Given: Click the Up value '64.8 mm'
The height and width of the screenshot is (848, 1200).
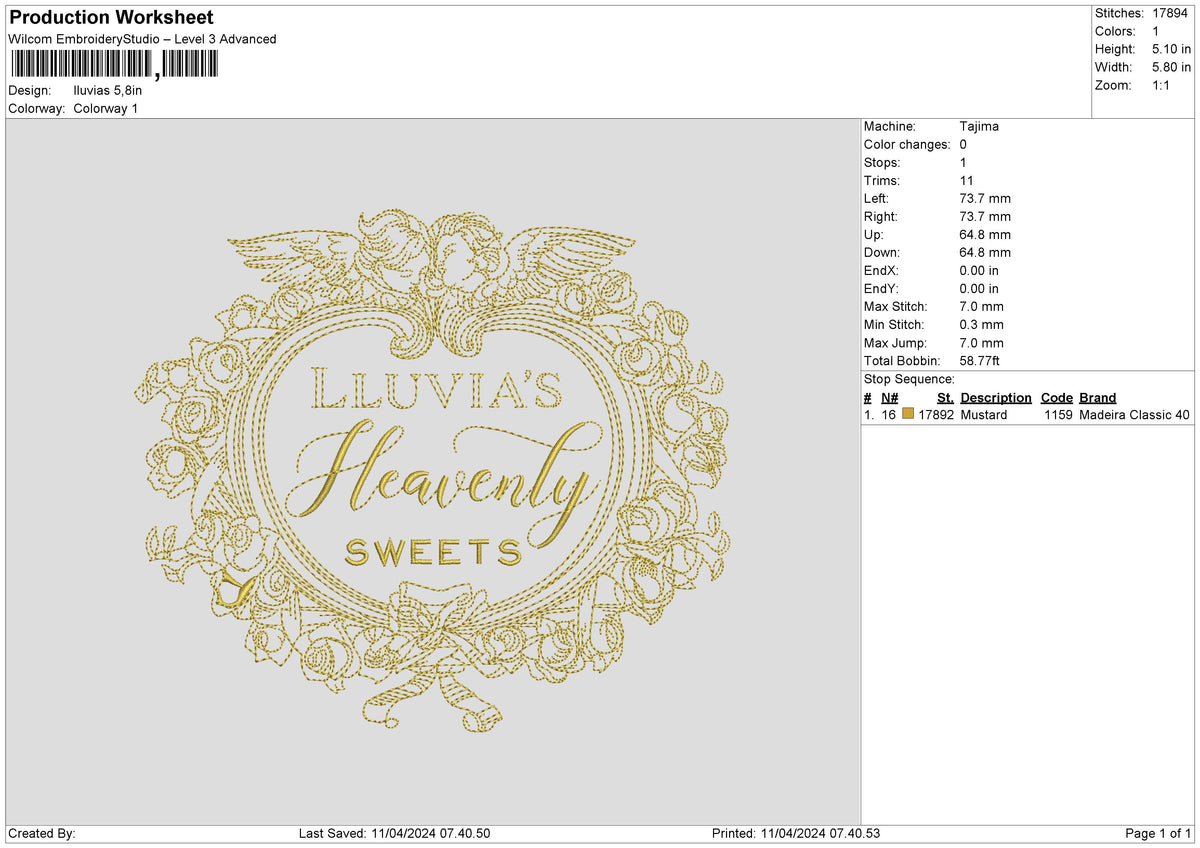Looking at the screenshot, I should (985, 234).
